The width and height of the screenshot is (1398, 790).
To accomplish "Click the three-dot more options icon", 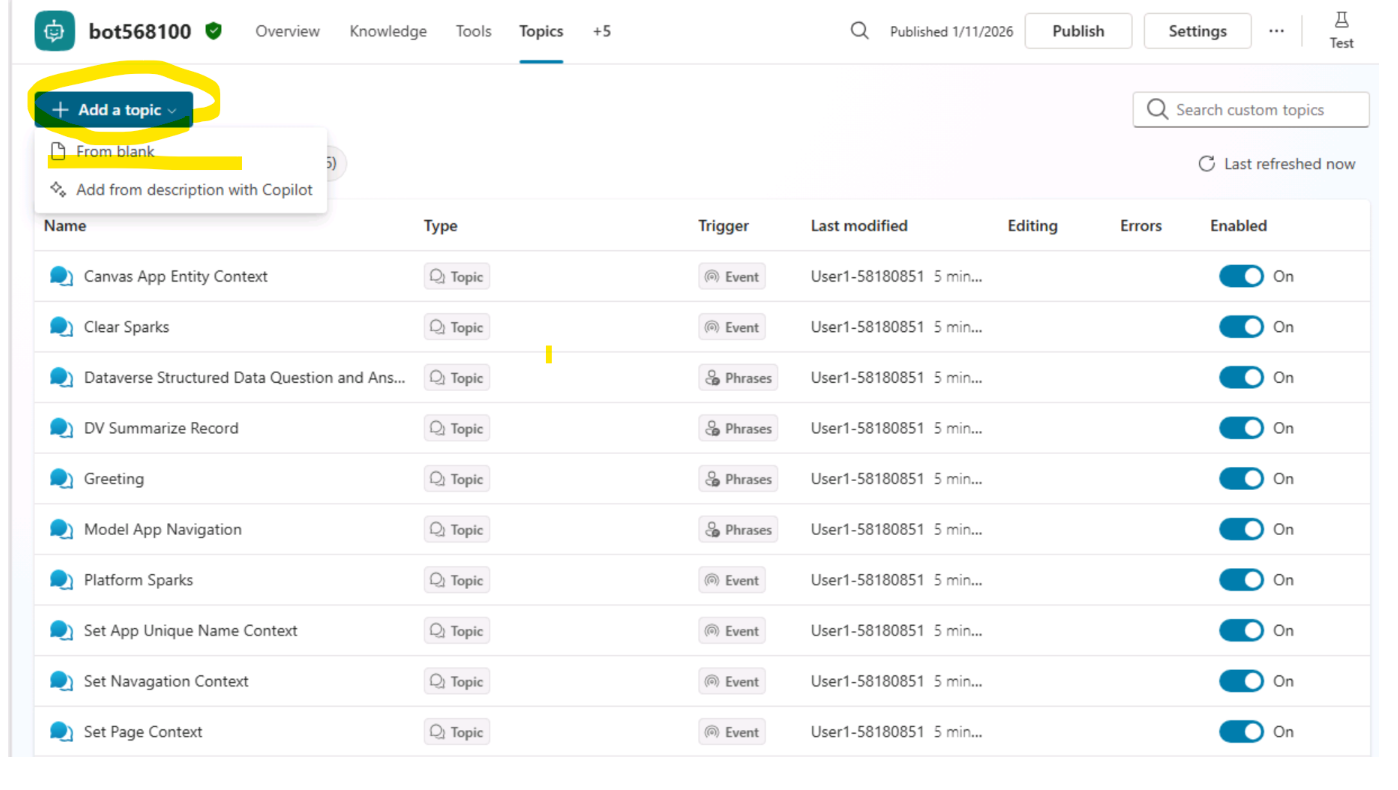I will [1276, 31].
